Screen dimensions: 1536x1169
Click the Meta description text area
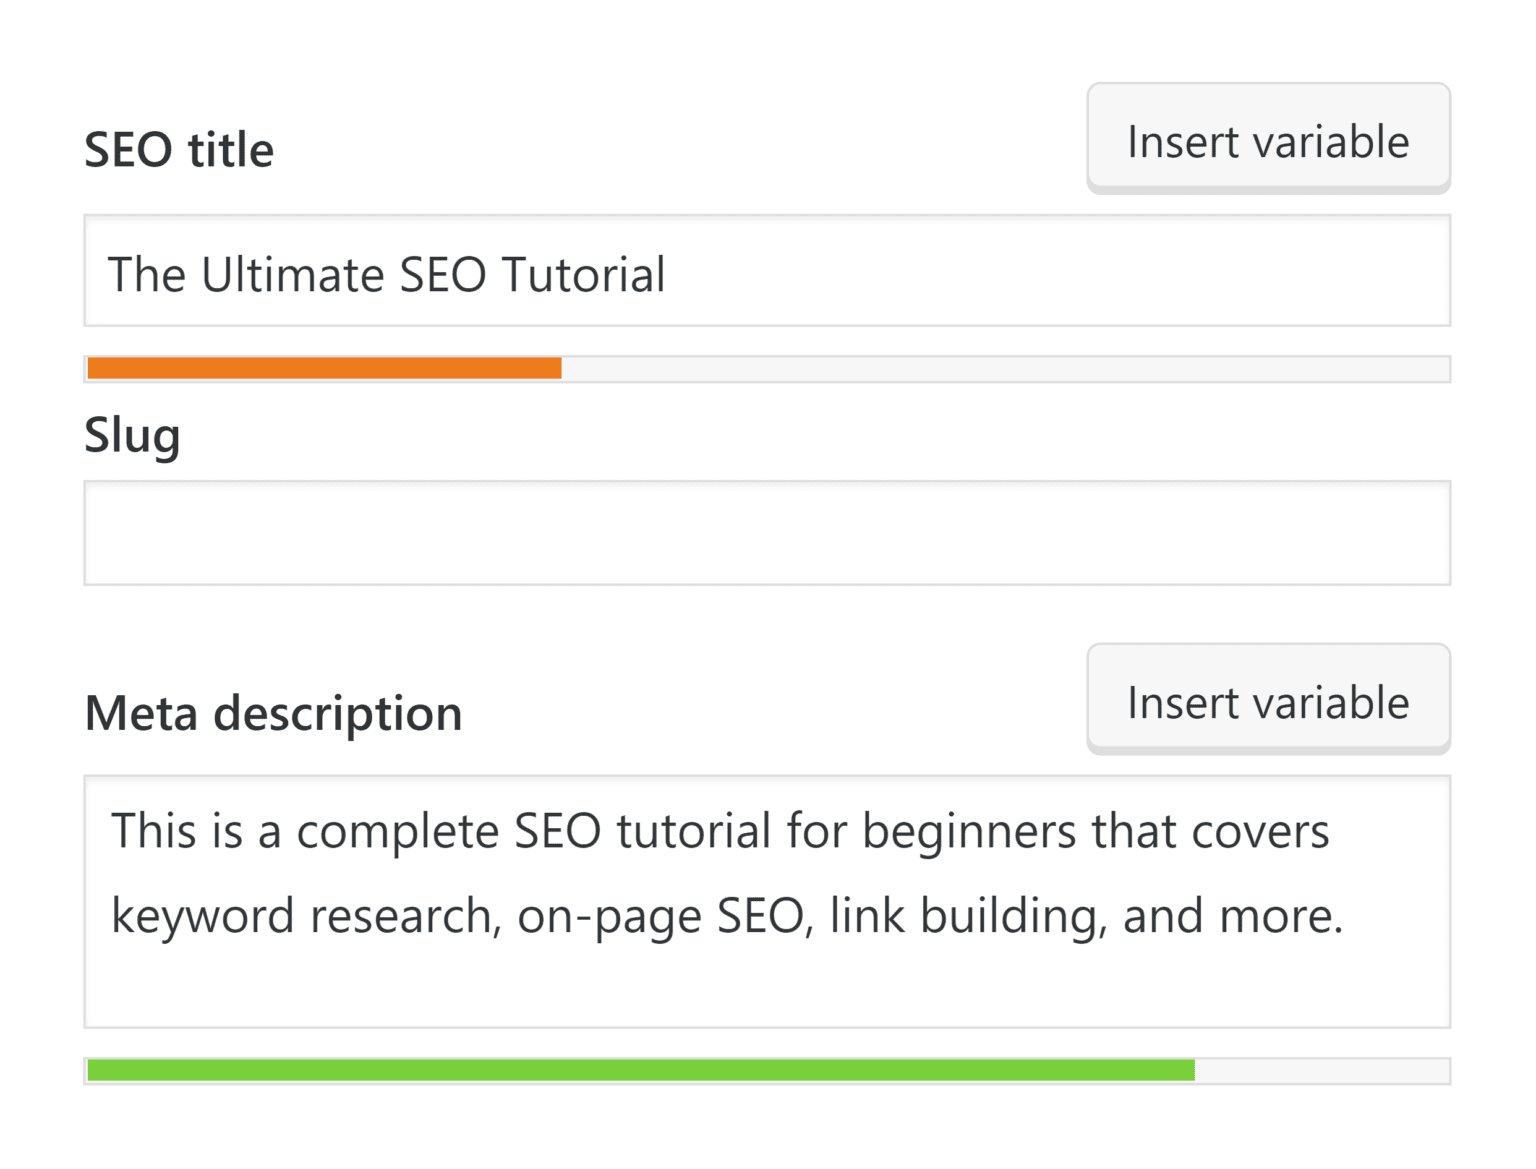point(768,900)
